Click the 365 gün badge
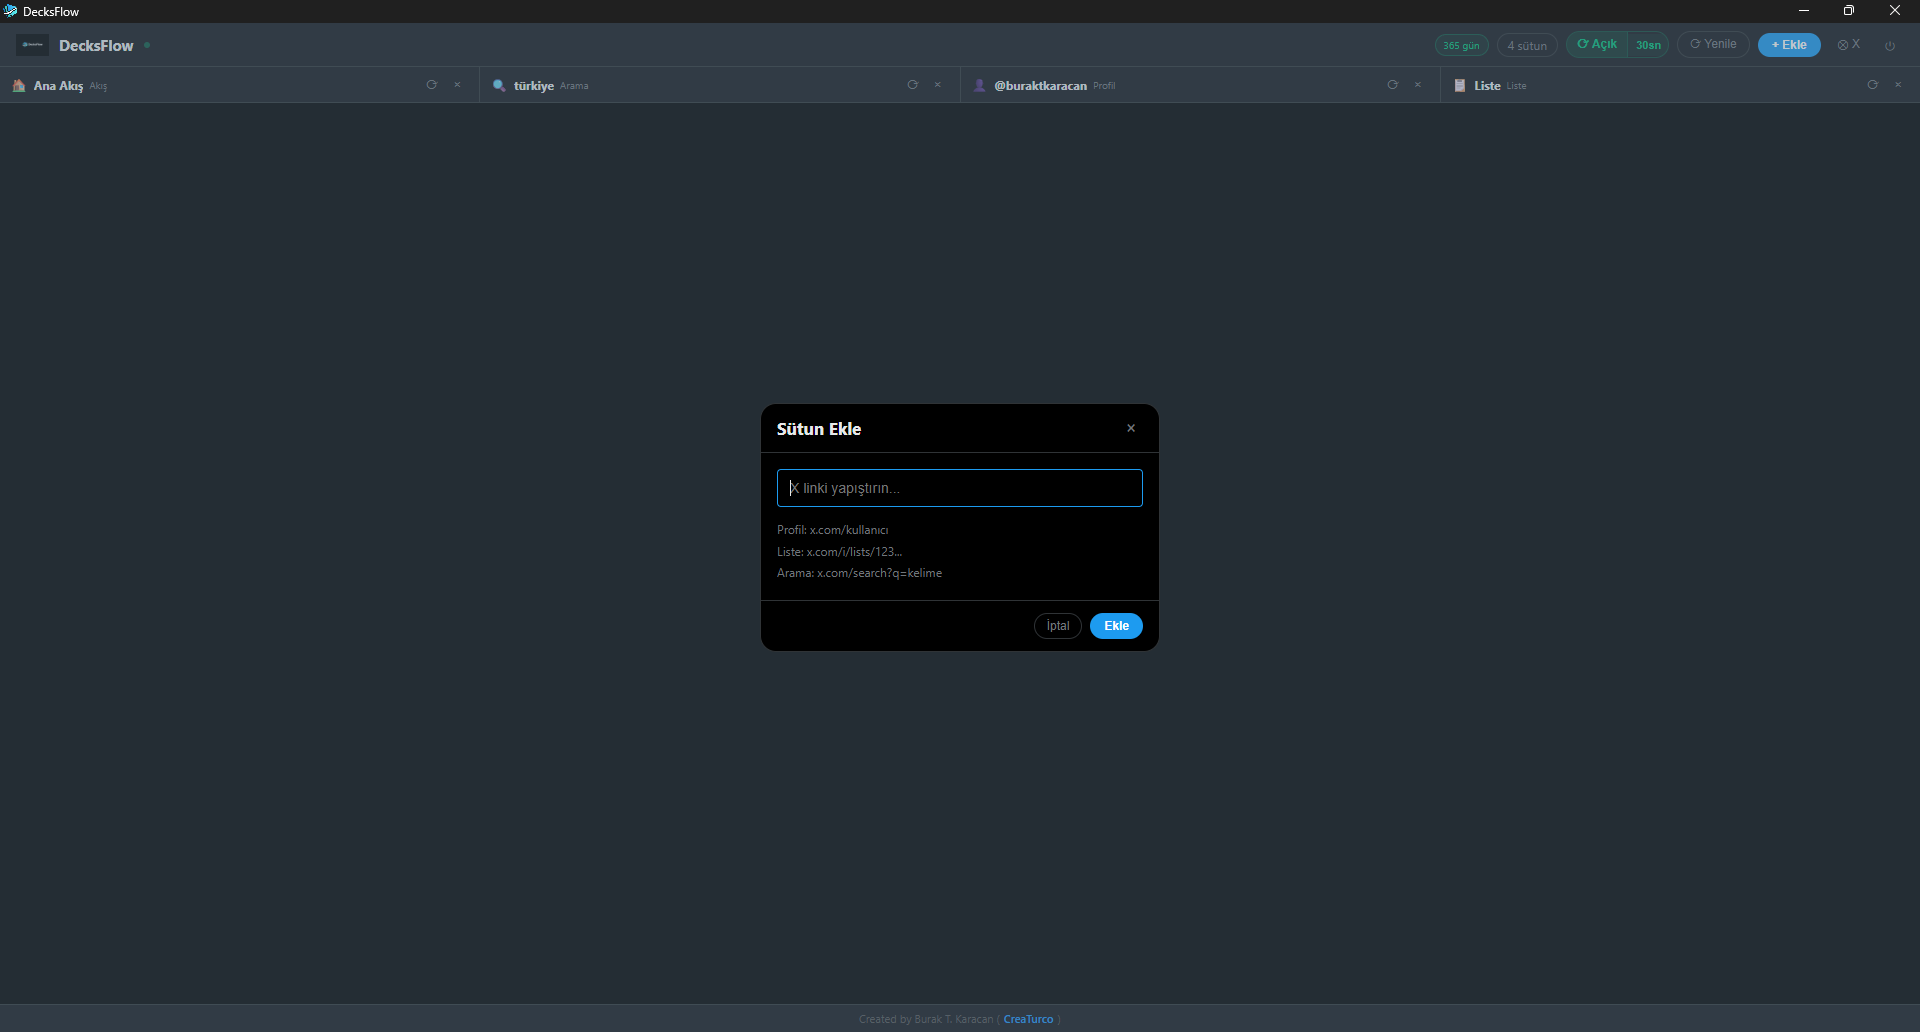 pos(1461,46)
